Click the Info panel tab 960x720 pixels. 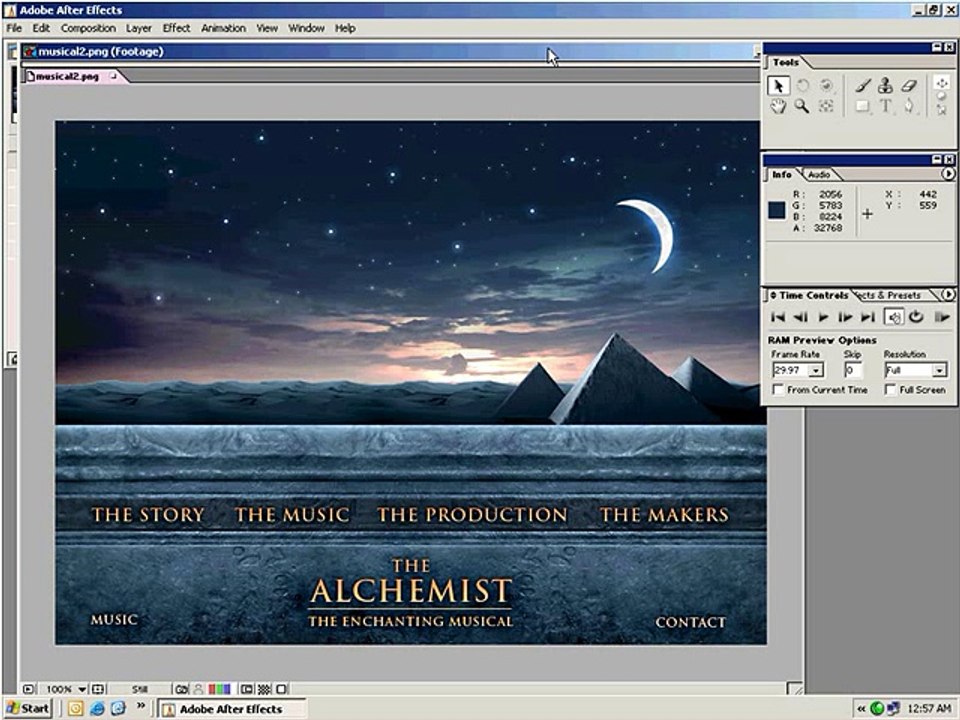(782, 174)
